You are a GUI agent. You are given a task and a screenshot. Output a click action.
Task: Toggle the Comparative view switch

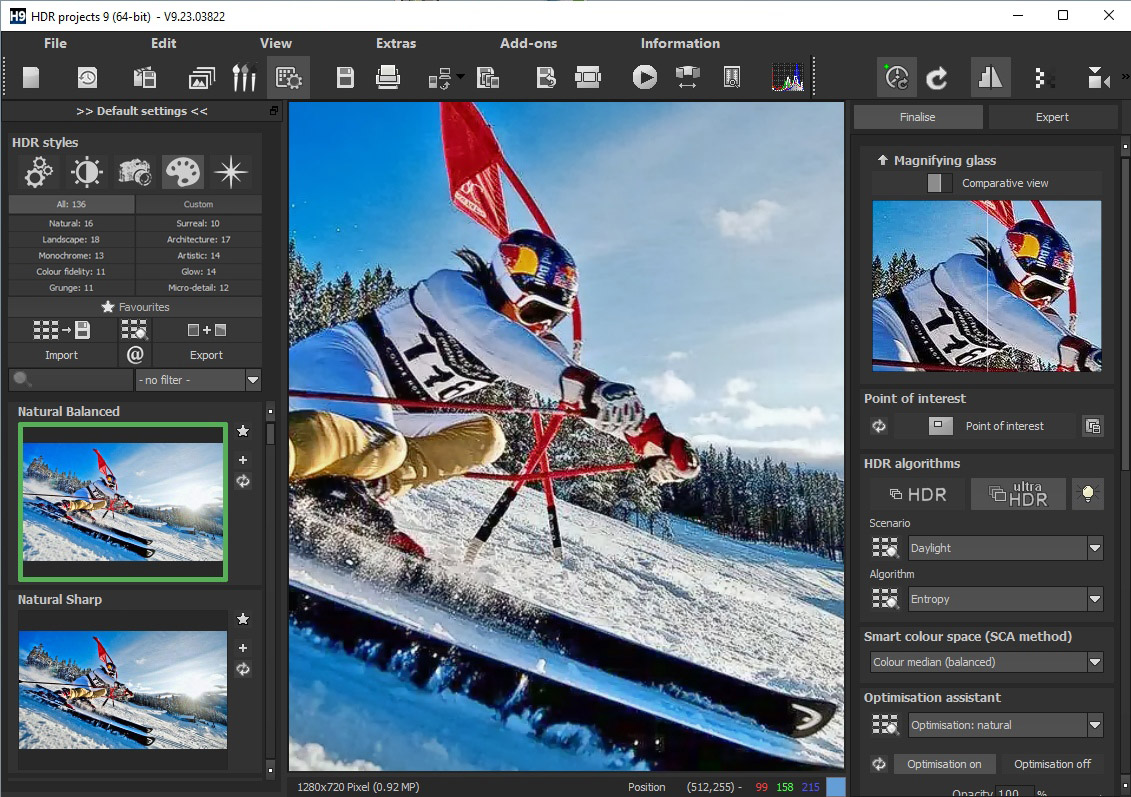point(939,183)
